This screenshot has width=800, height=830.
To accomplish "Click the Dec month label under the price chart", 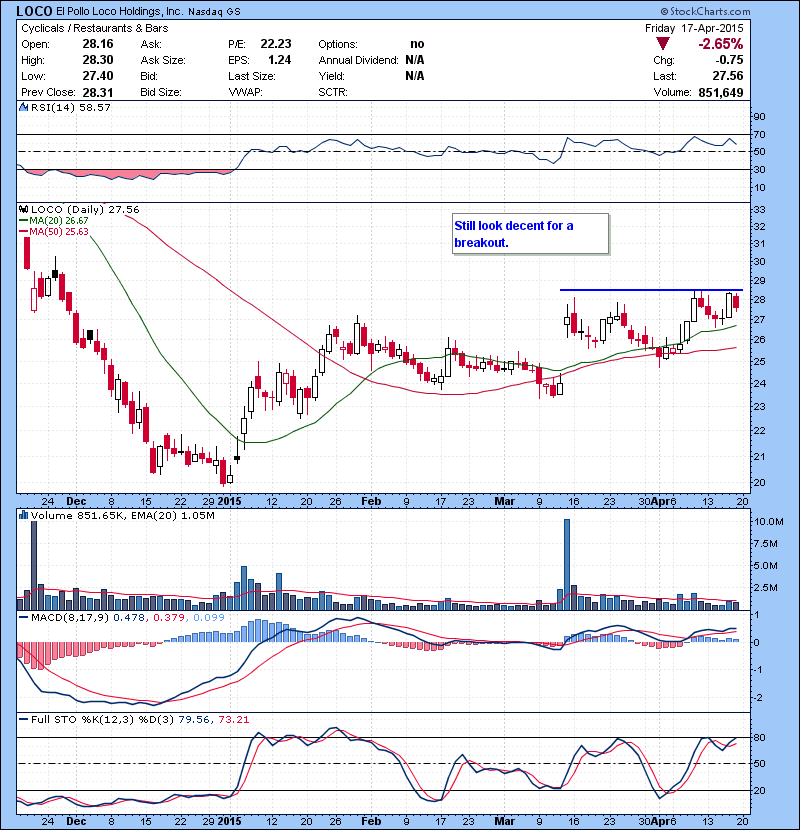I will pos(76,501).
